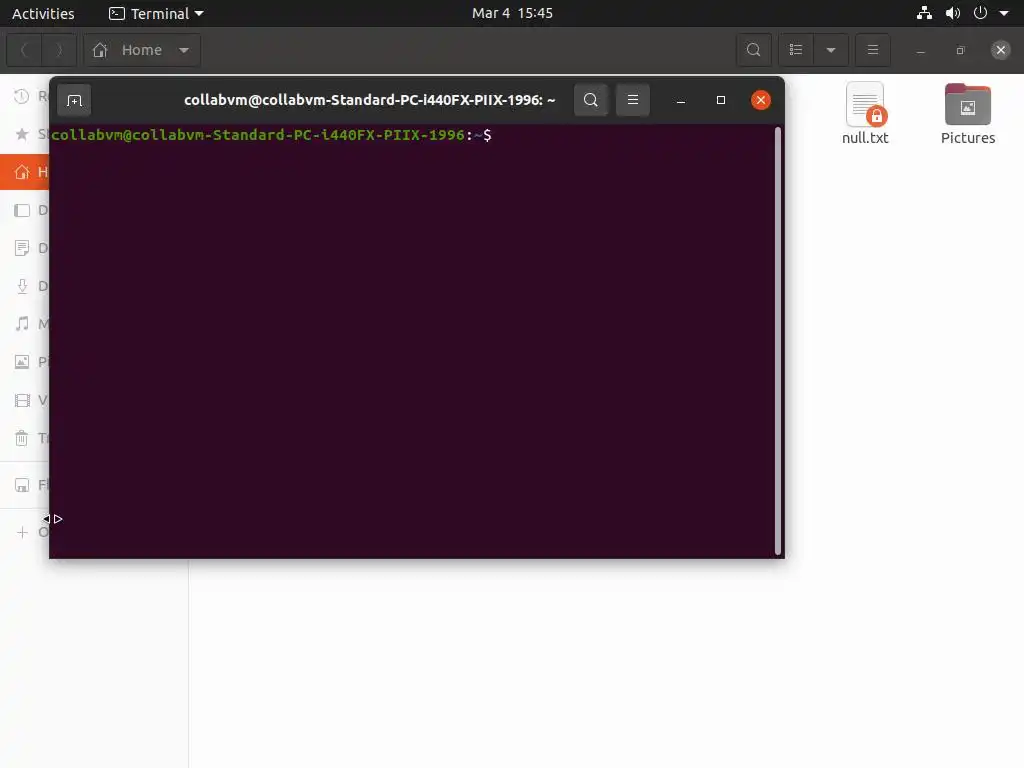
Task: Minimize the Files window
Action: tap(920, 50)
